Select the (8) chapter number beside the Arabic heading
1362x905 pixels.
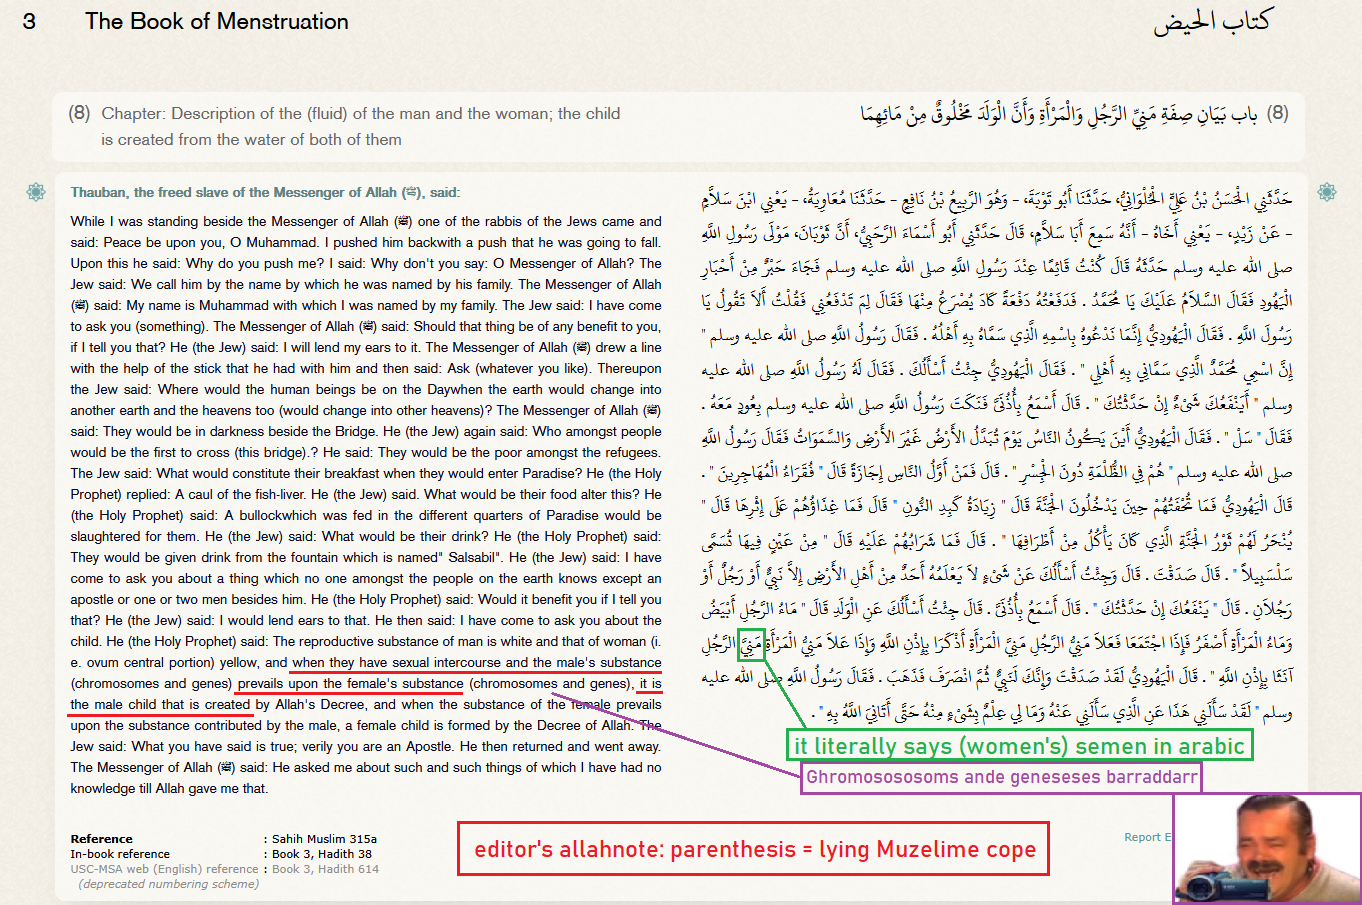tap(1278, 113)
